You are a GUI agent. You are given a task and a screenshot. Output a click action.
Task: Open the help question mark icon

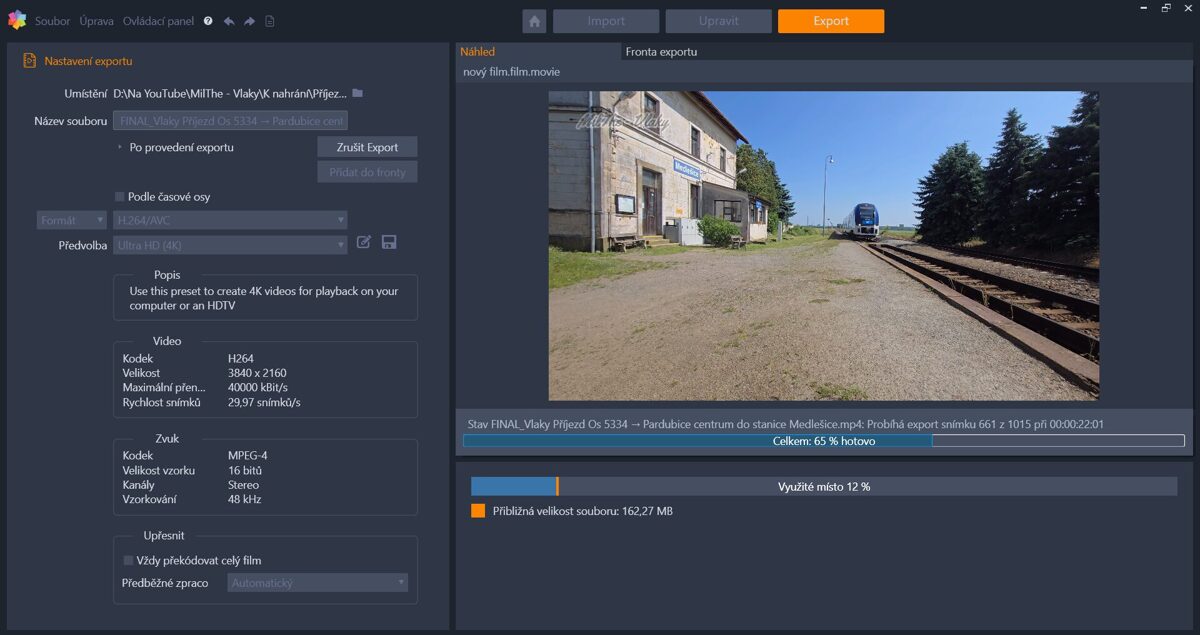208,21
